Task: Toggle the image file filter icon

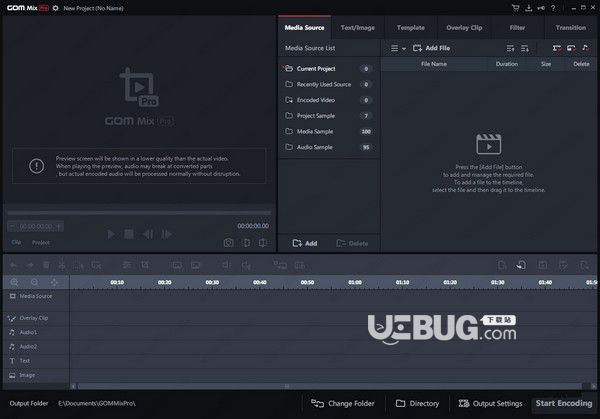Action: (571, 48)
